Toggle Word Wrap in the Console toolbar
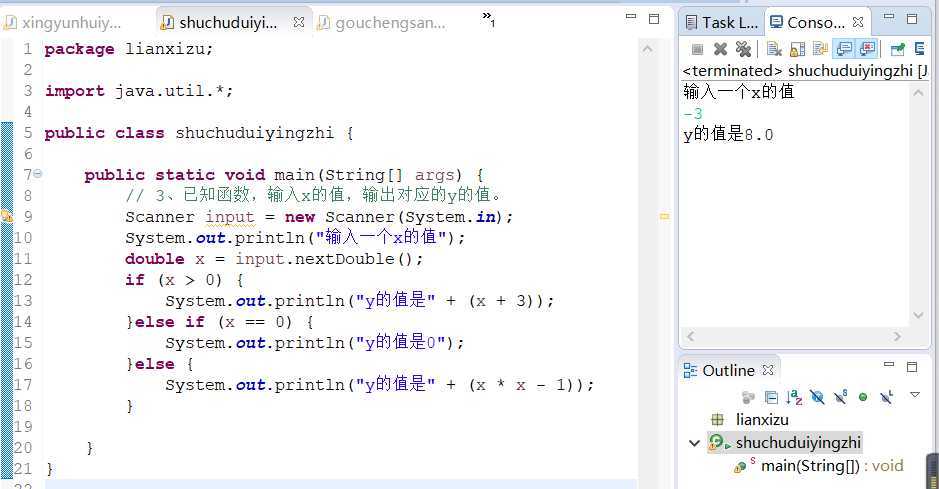The image size is (939, 489). 820,49
